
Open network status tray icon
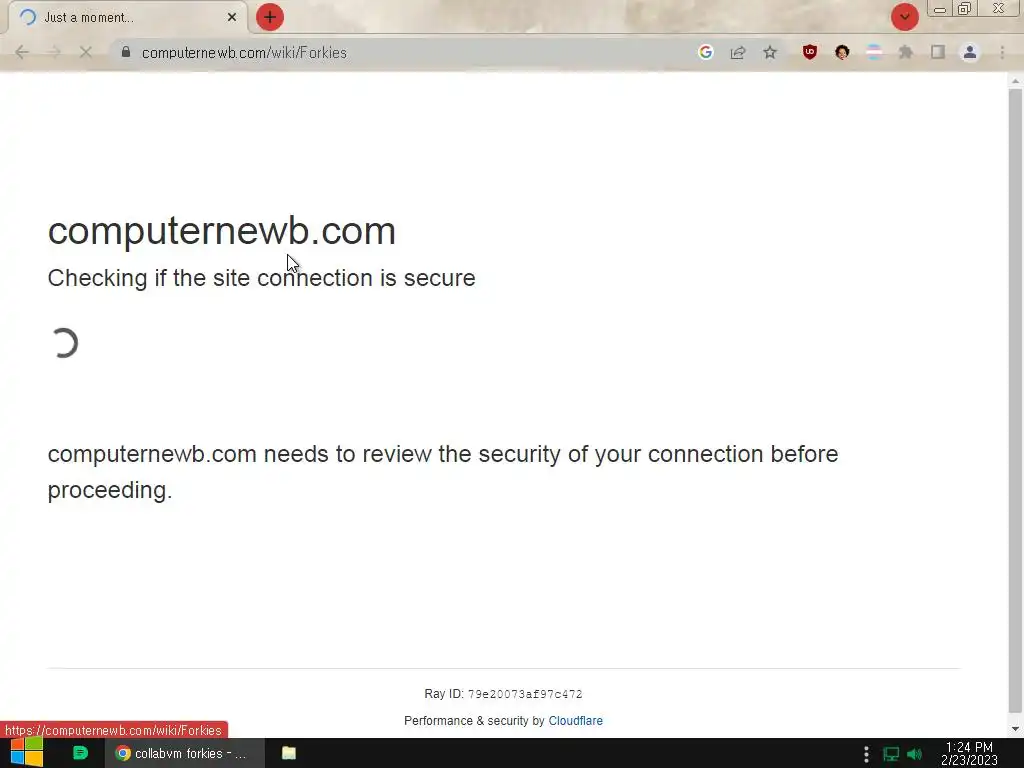[x=891, y=754]
